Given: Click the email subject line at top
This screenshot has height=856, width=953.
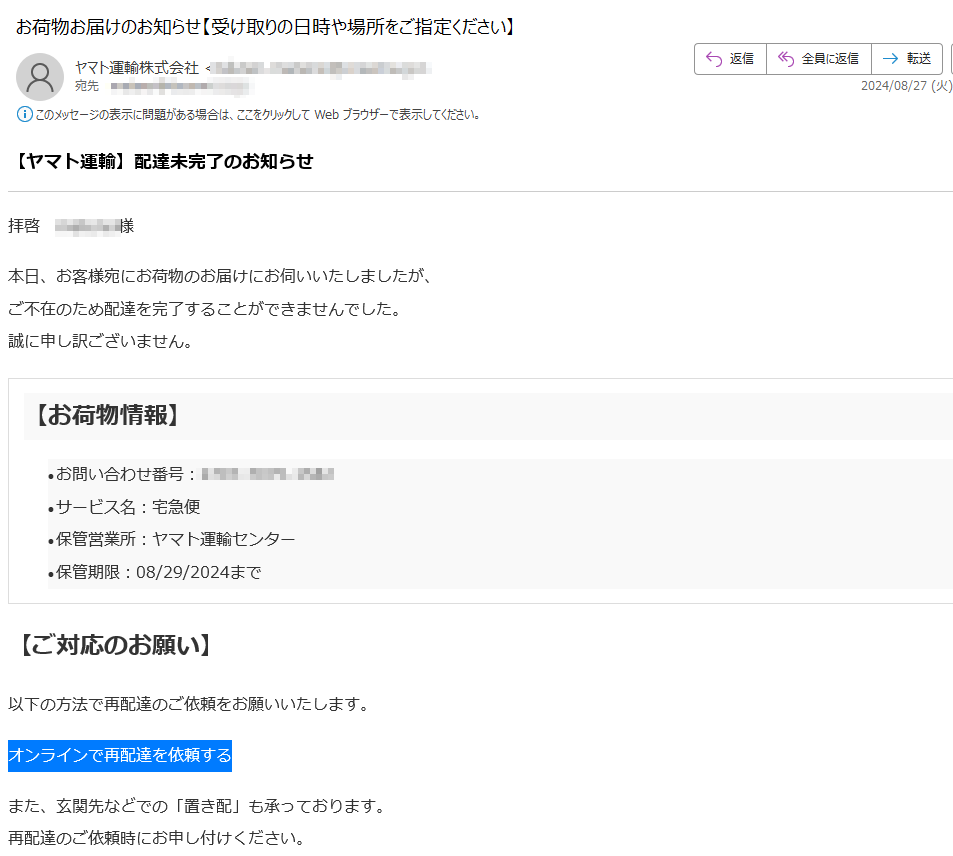Looking at the screenshot, I should pyautogui.click(x=267, y=27).
